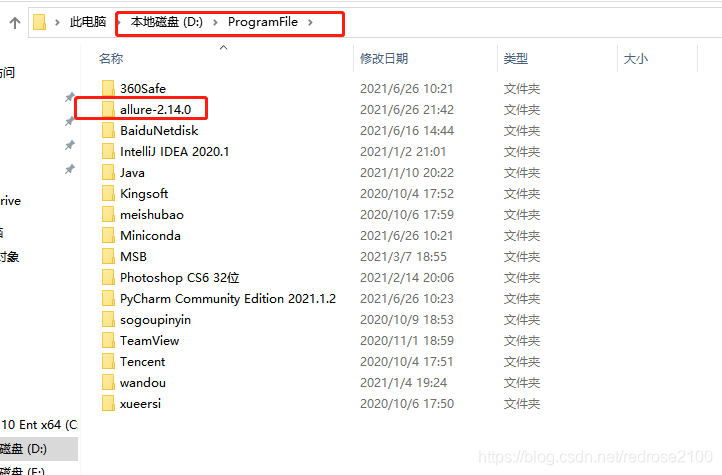The image size is (722, 475).
Task: Click the Java folder icon
Action: (108, 173)
